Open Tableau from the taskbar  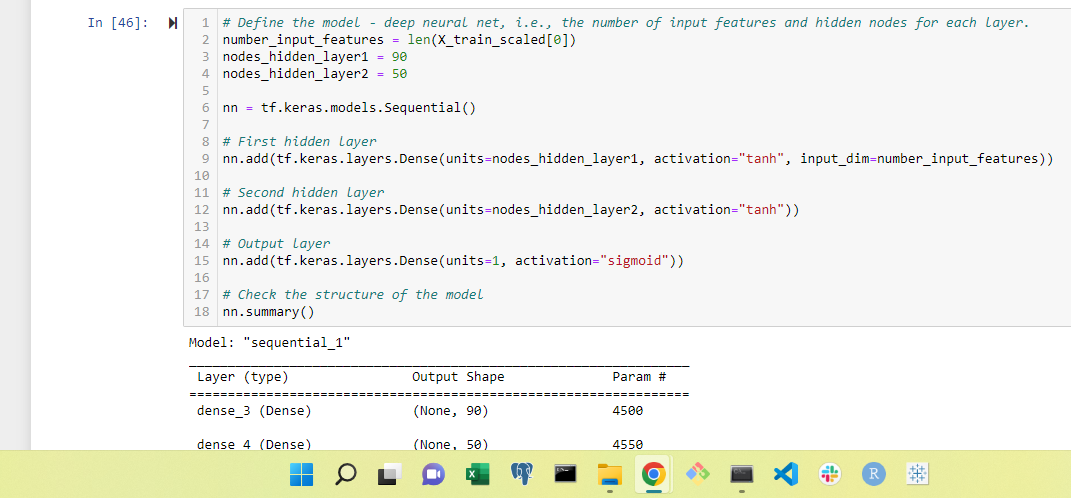(x=917, y=473)
